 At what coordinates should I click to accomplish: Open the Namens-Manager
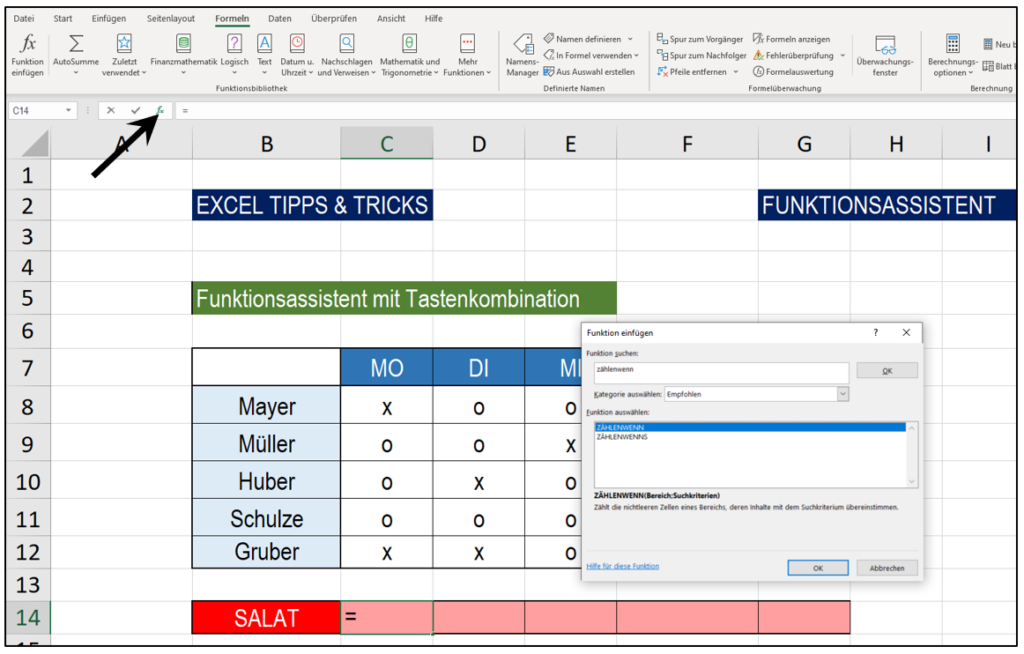click(x=522, y=55)
